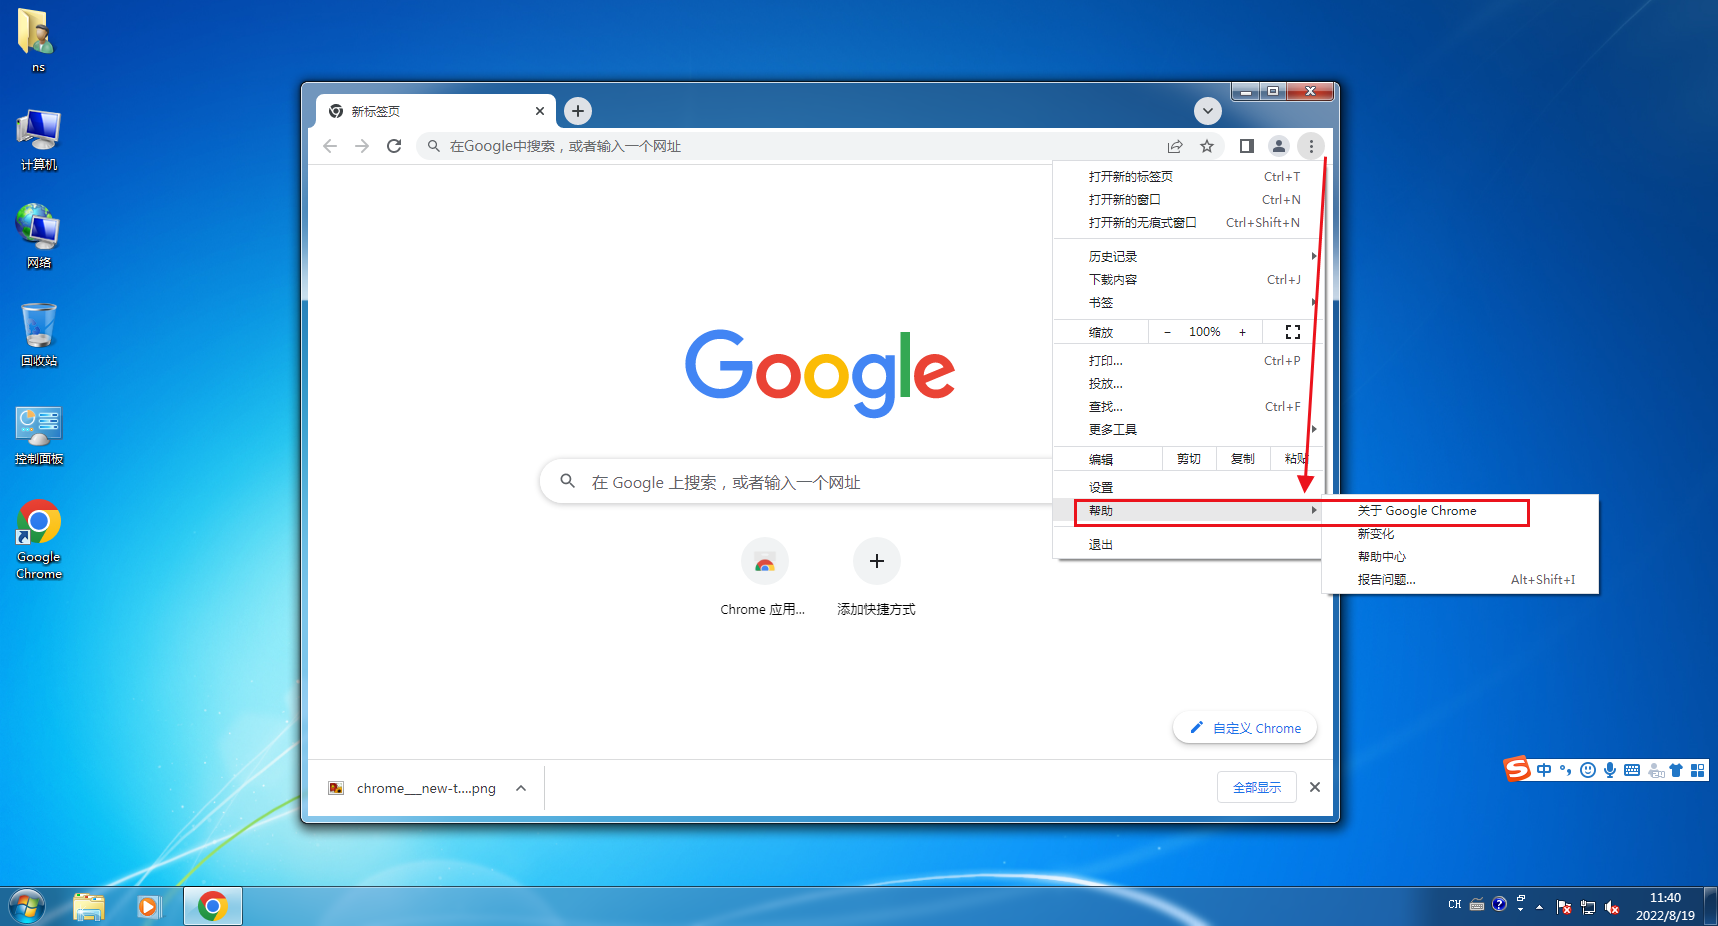The width and height of the screenshot is (1718, 926).
Task: Click IME microphone voice input icon
Action: (1610, 770)
